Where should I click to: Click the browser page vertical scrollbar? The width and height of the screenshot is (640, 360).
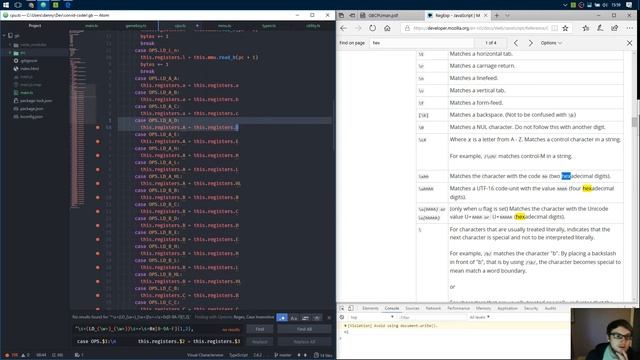click(634, 176)
